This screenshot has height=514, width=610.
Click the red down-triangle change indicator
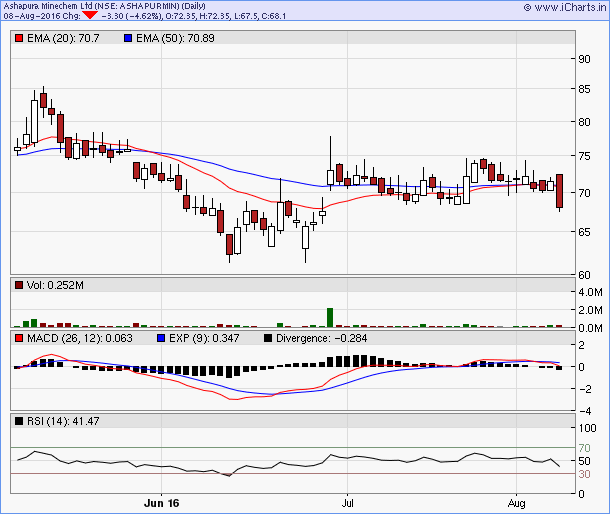click(90, 16)
